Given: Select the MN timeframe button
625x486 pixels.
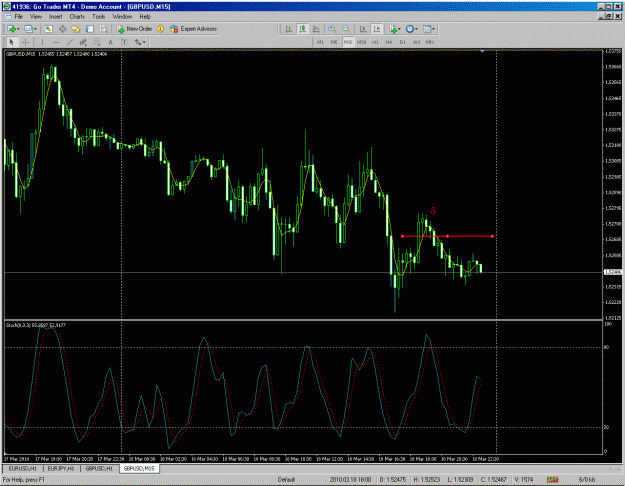Looking at the screenshot, I should (x=430, y=42).
